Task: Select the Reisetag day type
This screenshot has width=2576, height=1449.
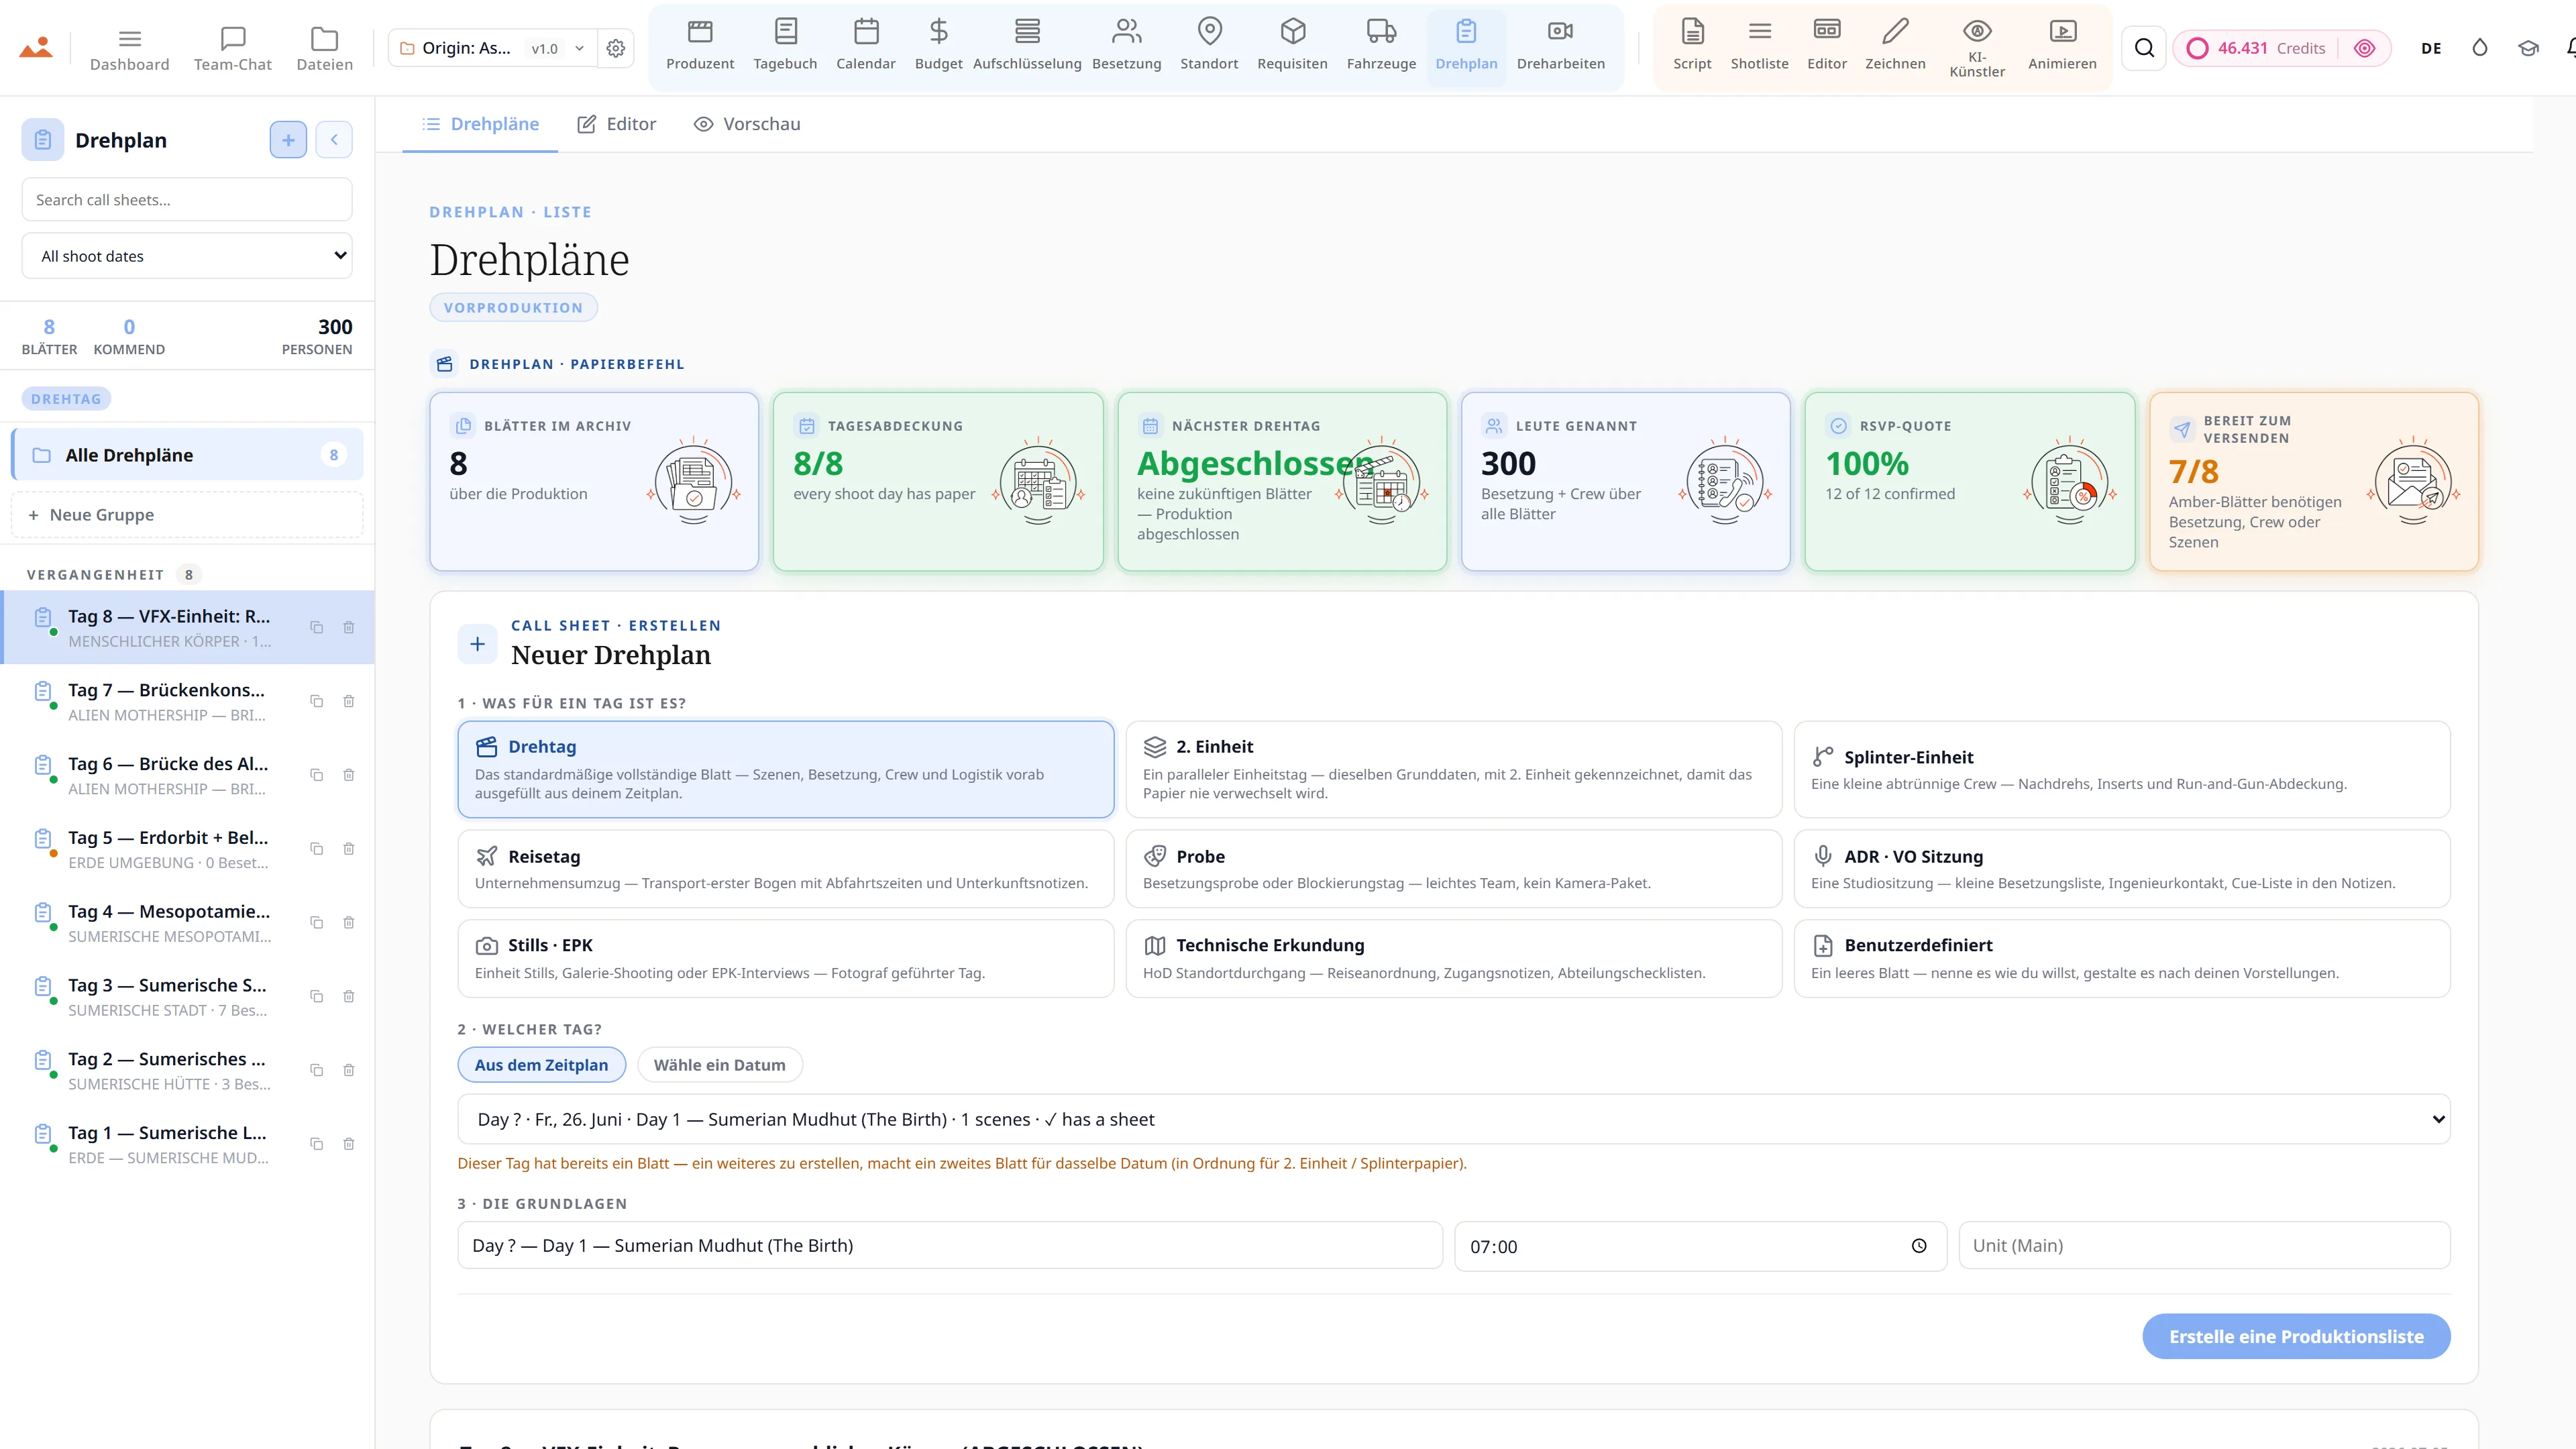Action: click(x=786, y=868)
